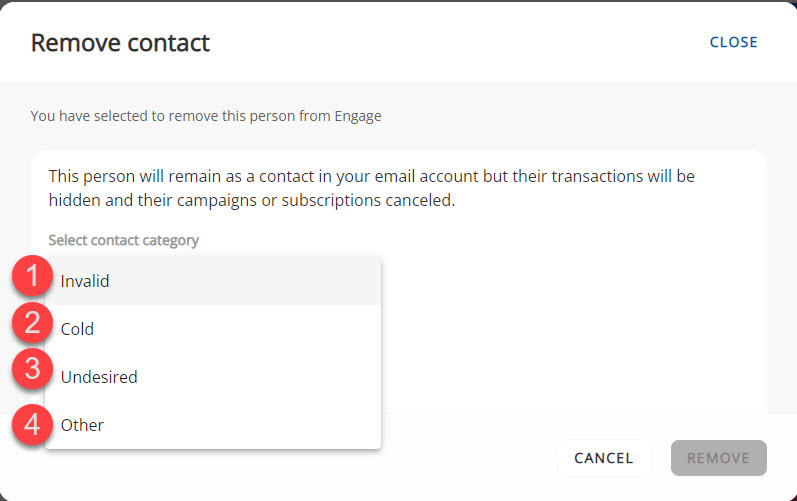The width and height of the screenshot is (797, 501).
Task: Choose Cold from the category list
Action: coord(77,329)
